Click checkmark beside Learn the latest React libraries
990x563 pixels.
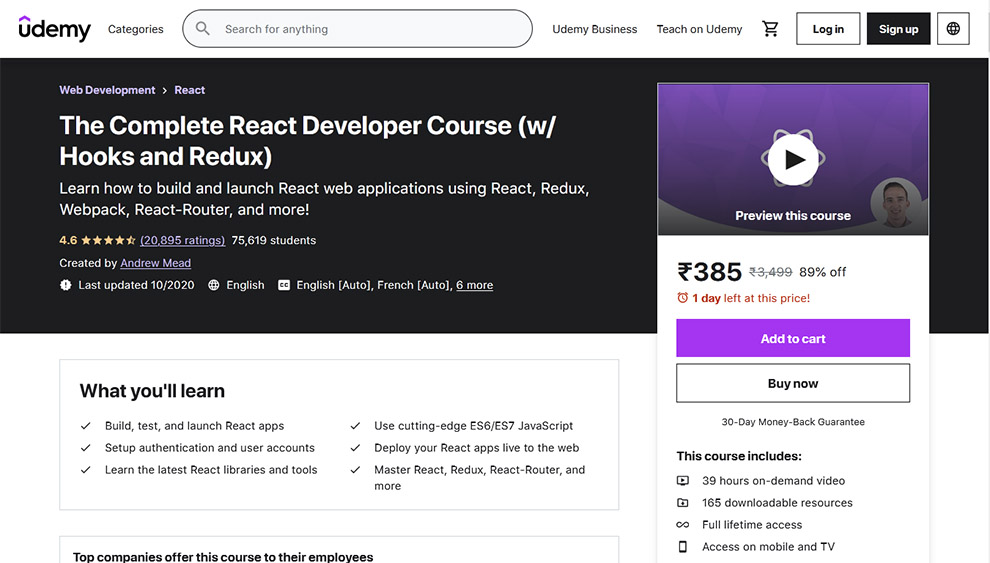(x=86, y=470)
